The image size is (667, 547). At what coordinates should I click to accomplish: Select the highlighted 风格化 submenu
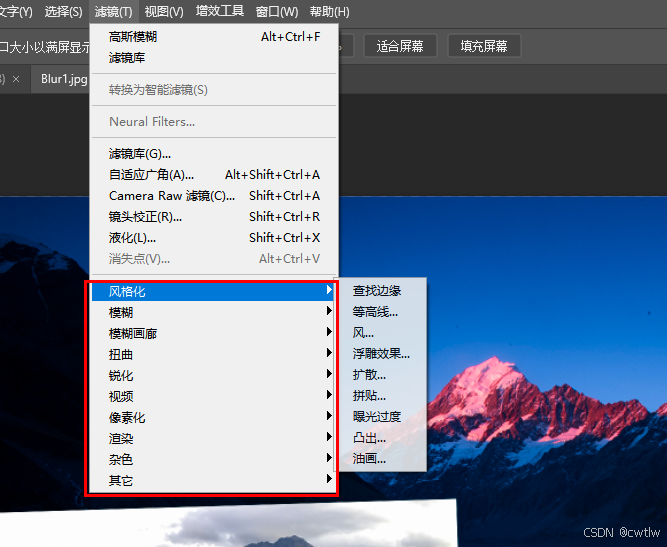point(213,291)
